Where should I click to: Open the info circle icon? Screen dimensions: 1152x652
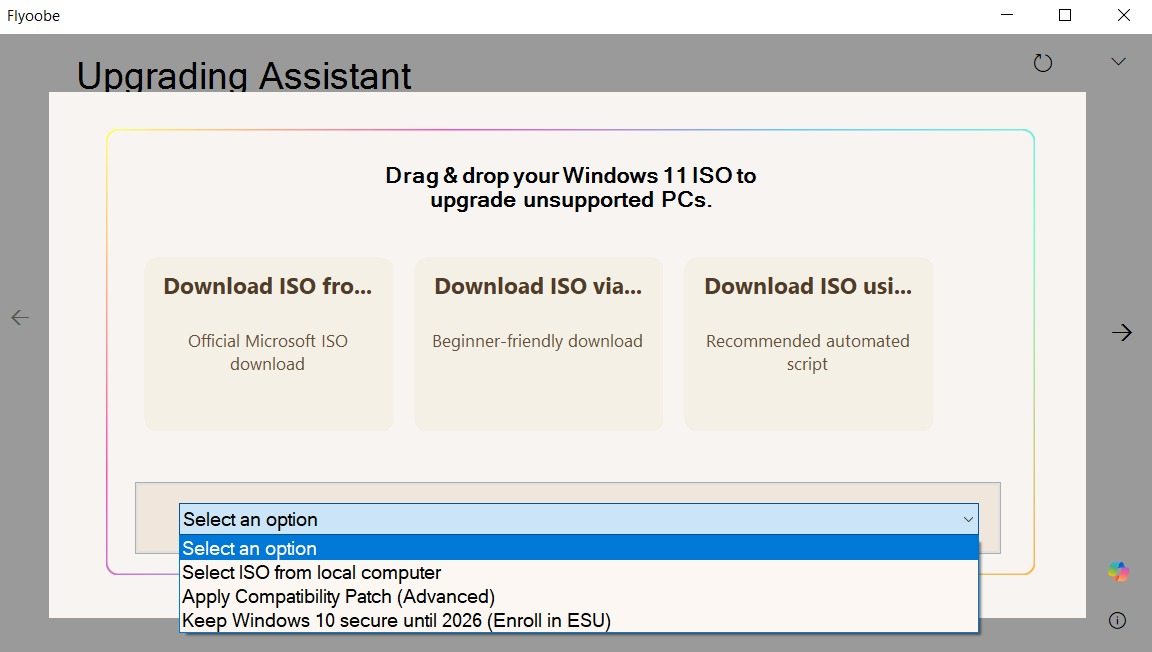[x=1117, y=620]
